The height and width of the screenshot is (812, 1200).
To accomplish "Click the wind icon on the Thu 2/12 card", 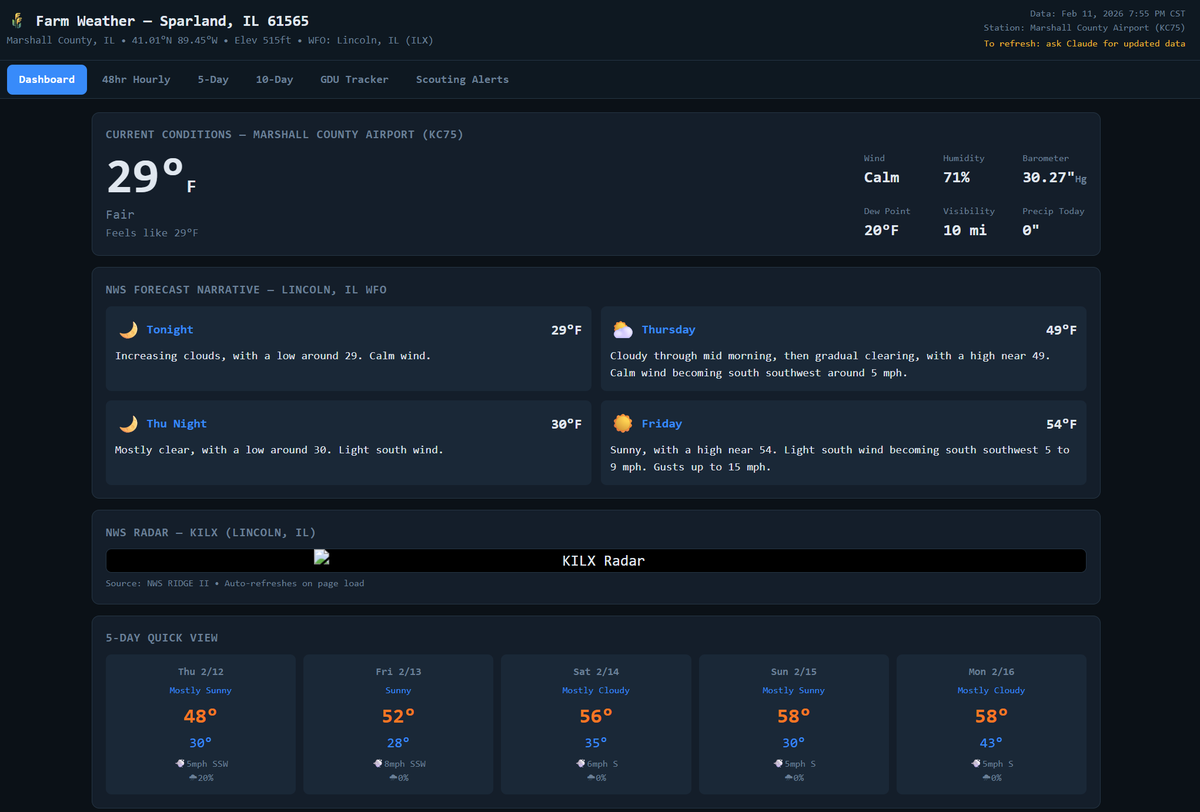I will click(180, 763).
